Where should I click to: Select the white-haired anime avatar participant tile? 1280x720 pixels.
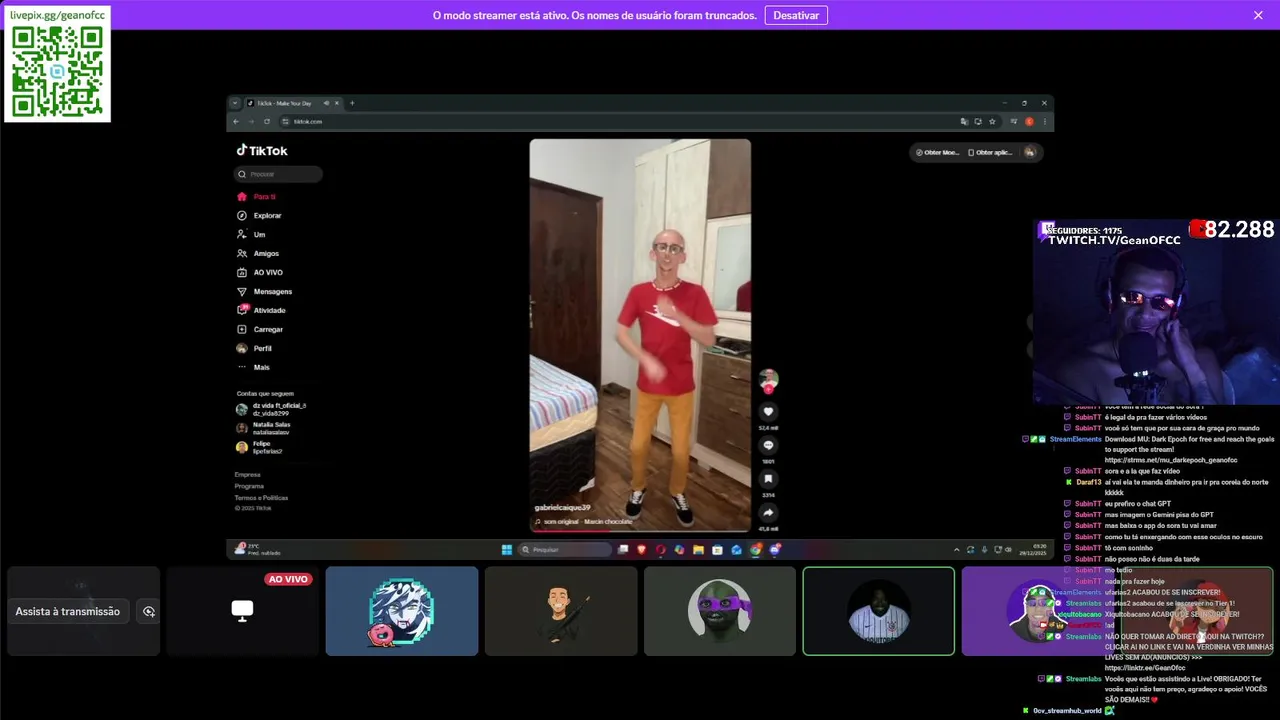(x=402, y=611)
